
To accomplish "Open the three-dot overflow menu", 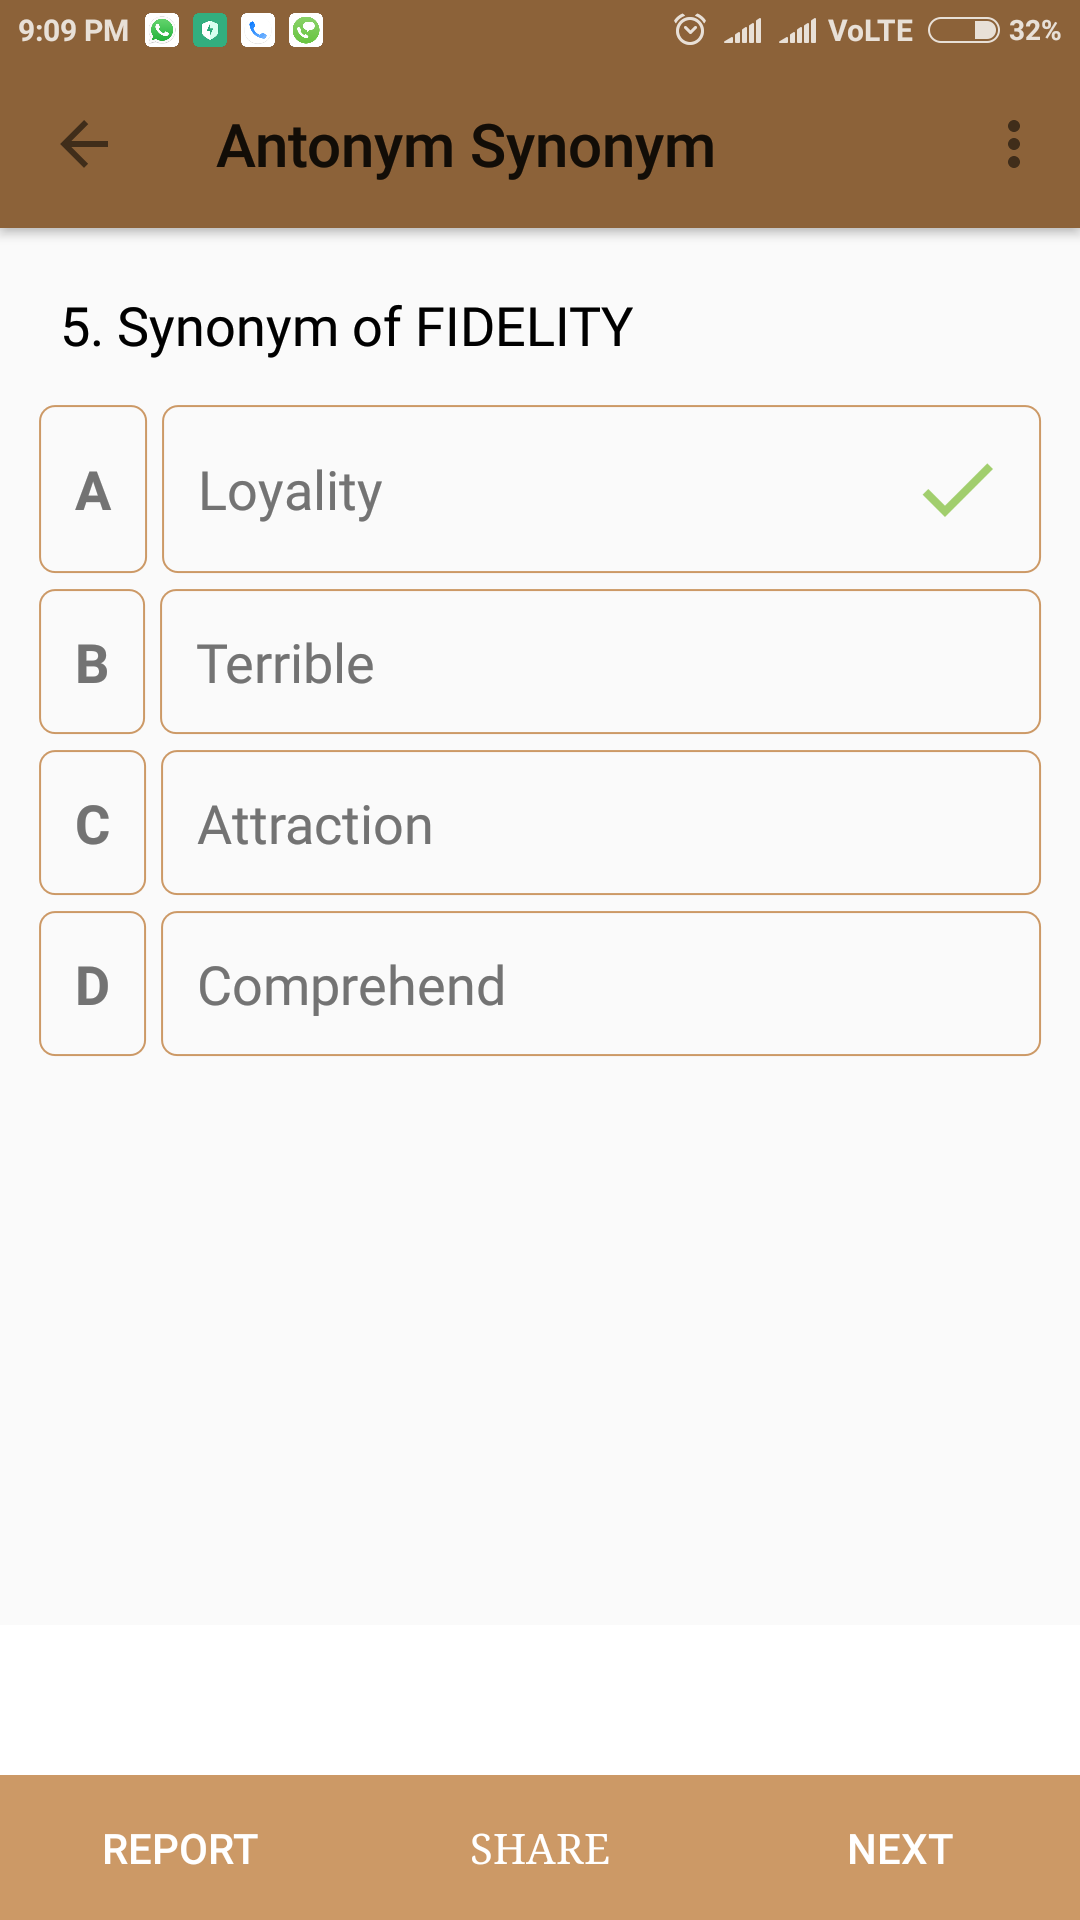I will (1013, 145).
